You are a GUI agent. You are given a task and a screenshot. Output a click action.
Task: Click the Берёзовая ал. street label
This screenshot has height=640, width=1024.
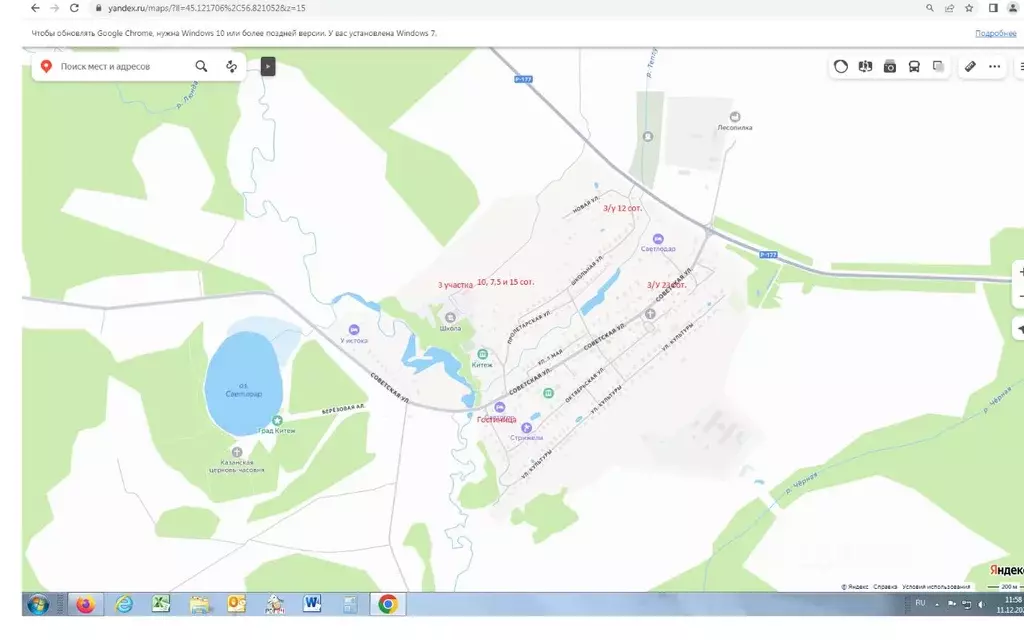click(x=344, y=409)
